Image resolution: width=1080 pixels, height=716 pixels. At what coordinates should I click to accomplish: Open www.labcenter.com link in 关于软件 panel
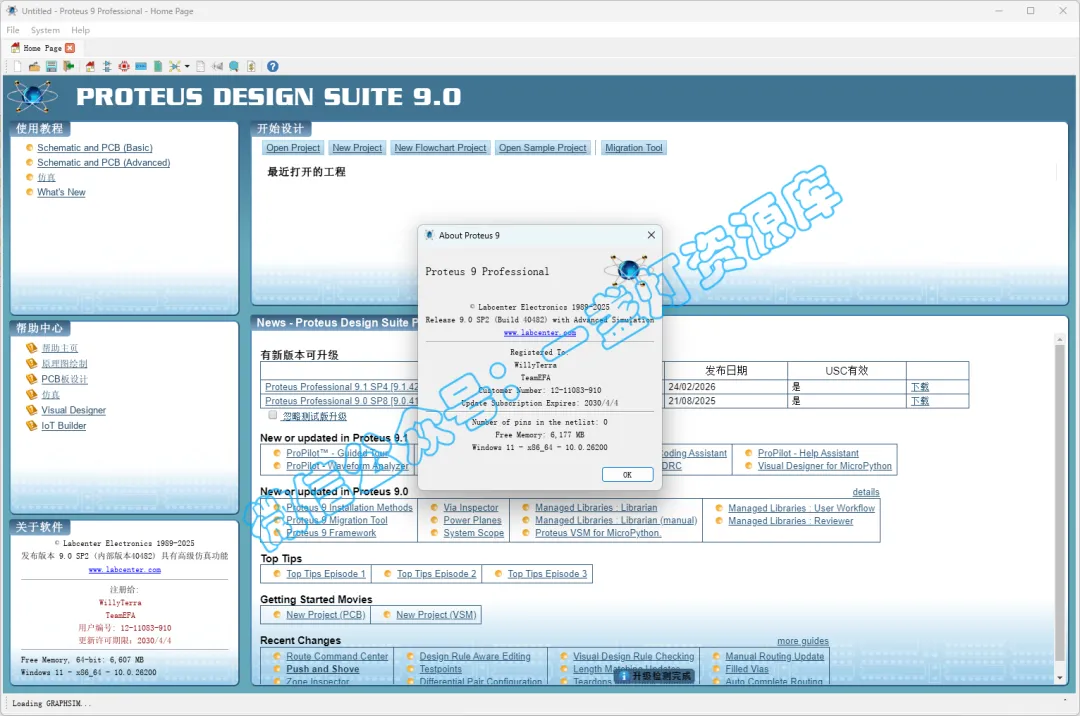(125, 570)
